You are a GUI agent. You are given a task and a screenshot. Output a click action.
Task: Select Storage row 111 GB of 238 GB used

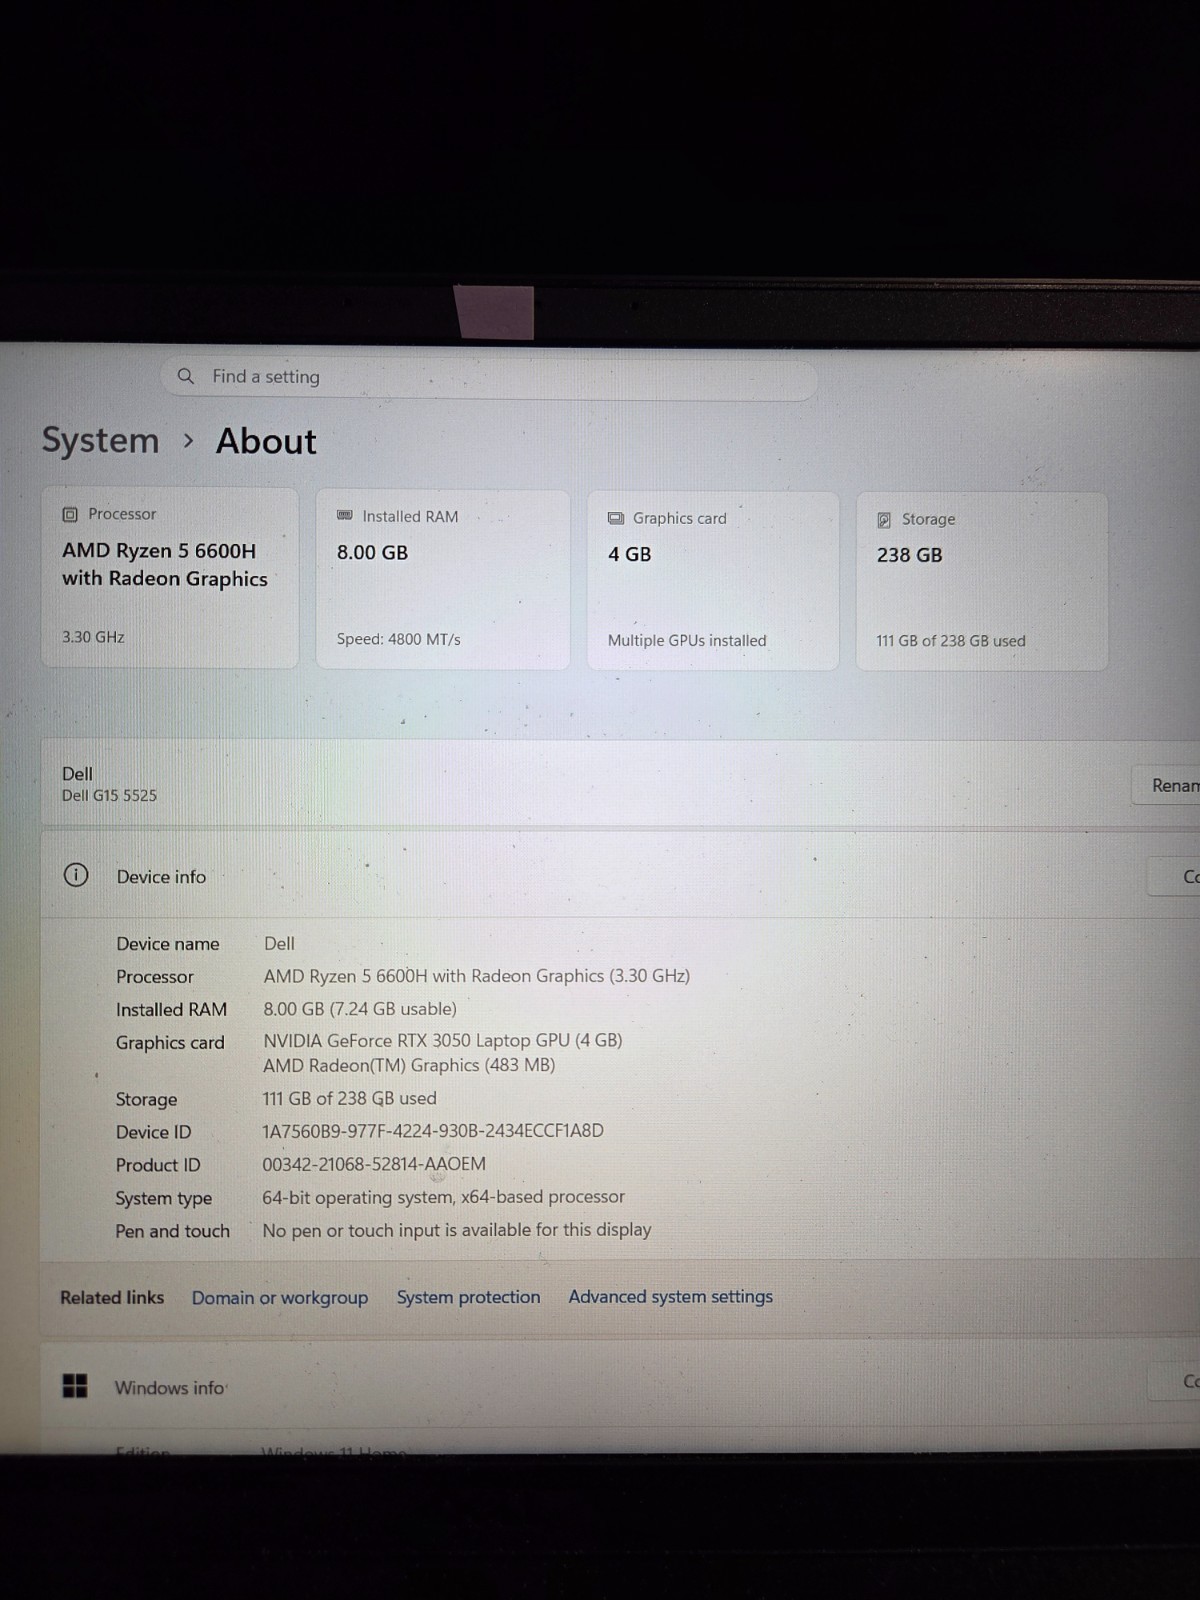tap(349, 1098)
